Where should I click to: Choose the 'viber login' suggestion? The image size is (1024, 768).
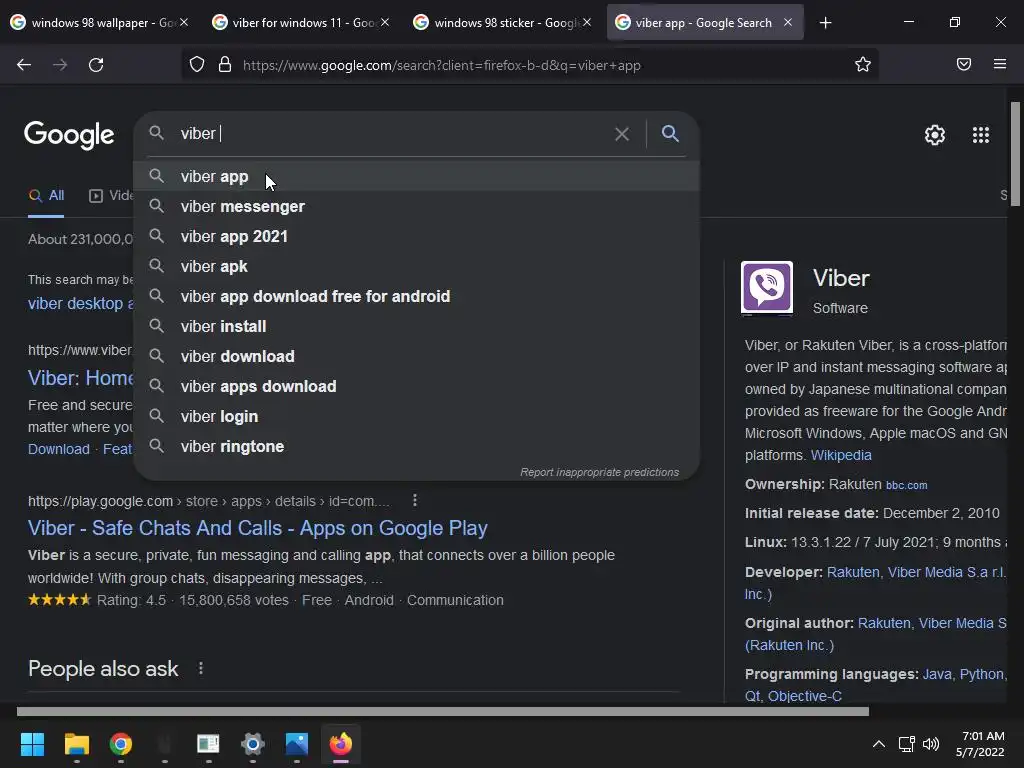click(417, 417)
